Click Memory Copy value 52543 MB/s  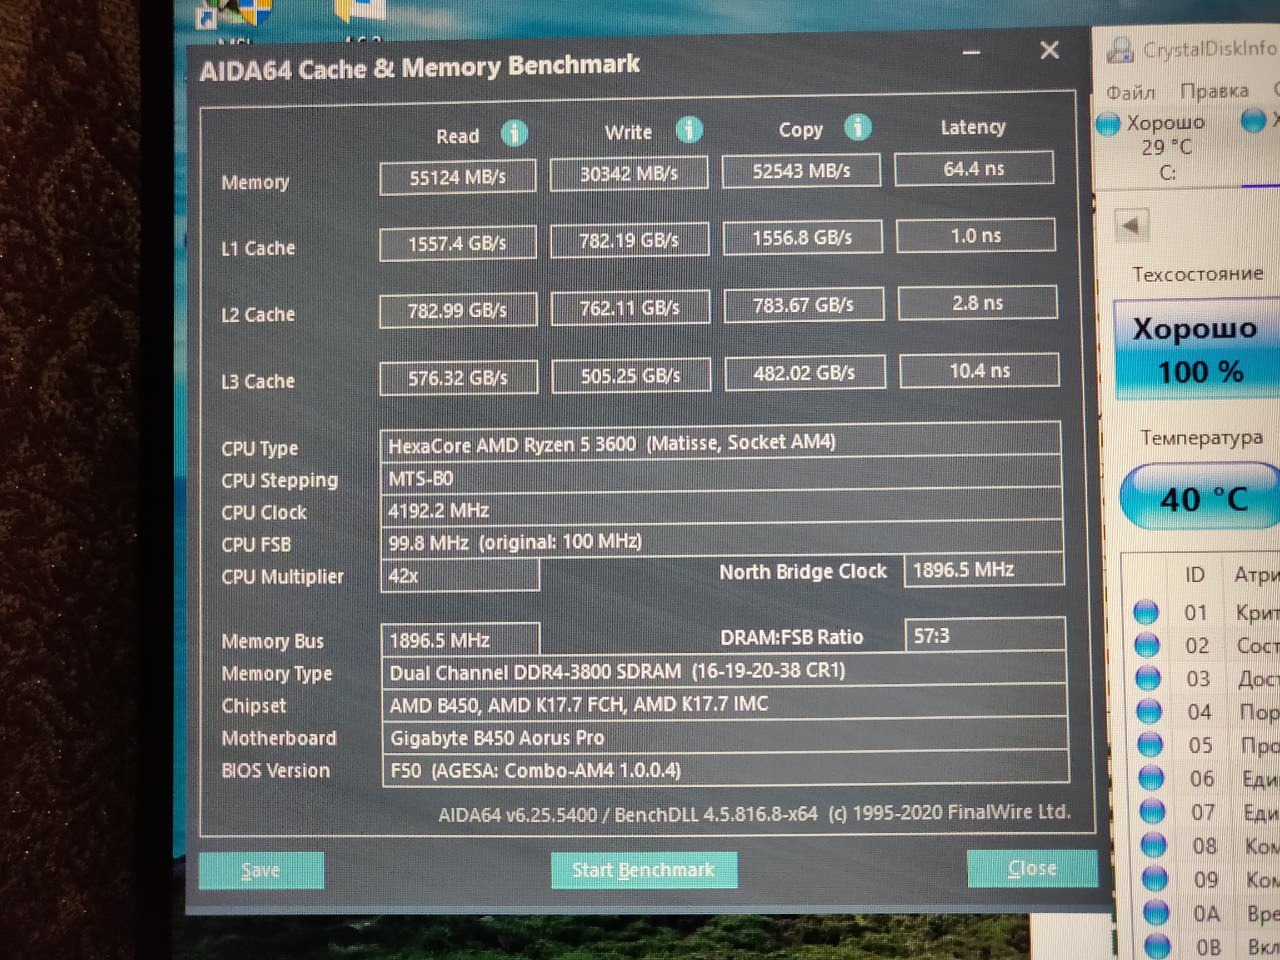[x=801, y=170]
